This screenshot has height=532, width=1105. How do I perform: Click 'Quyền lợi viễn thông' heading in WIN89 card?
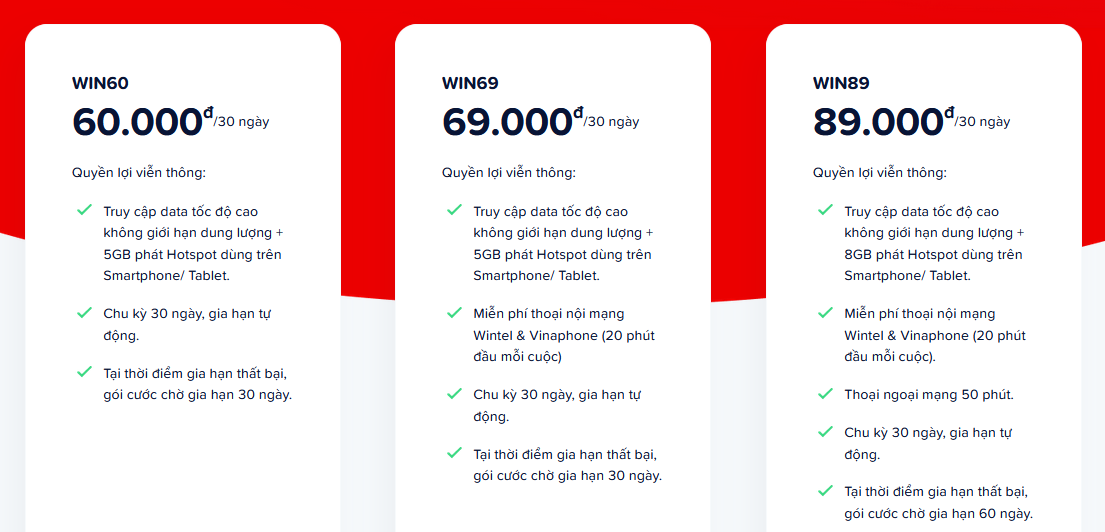(x=879, y=173)
